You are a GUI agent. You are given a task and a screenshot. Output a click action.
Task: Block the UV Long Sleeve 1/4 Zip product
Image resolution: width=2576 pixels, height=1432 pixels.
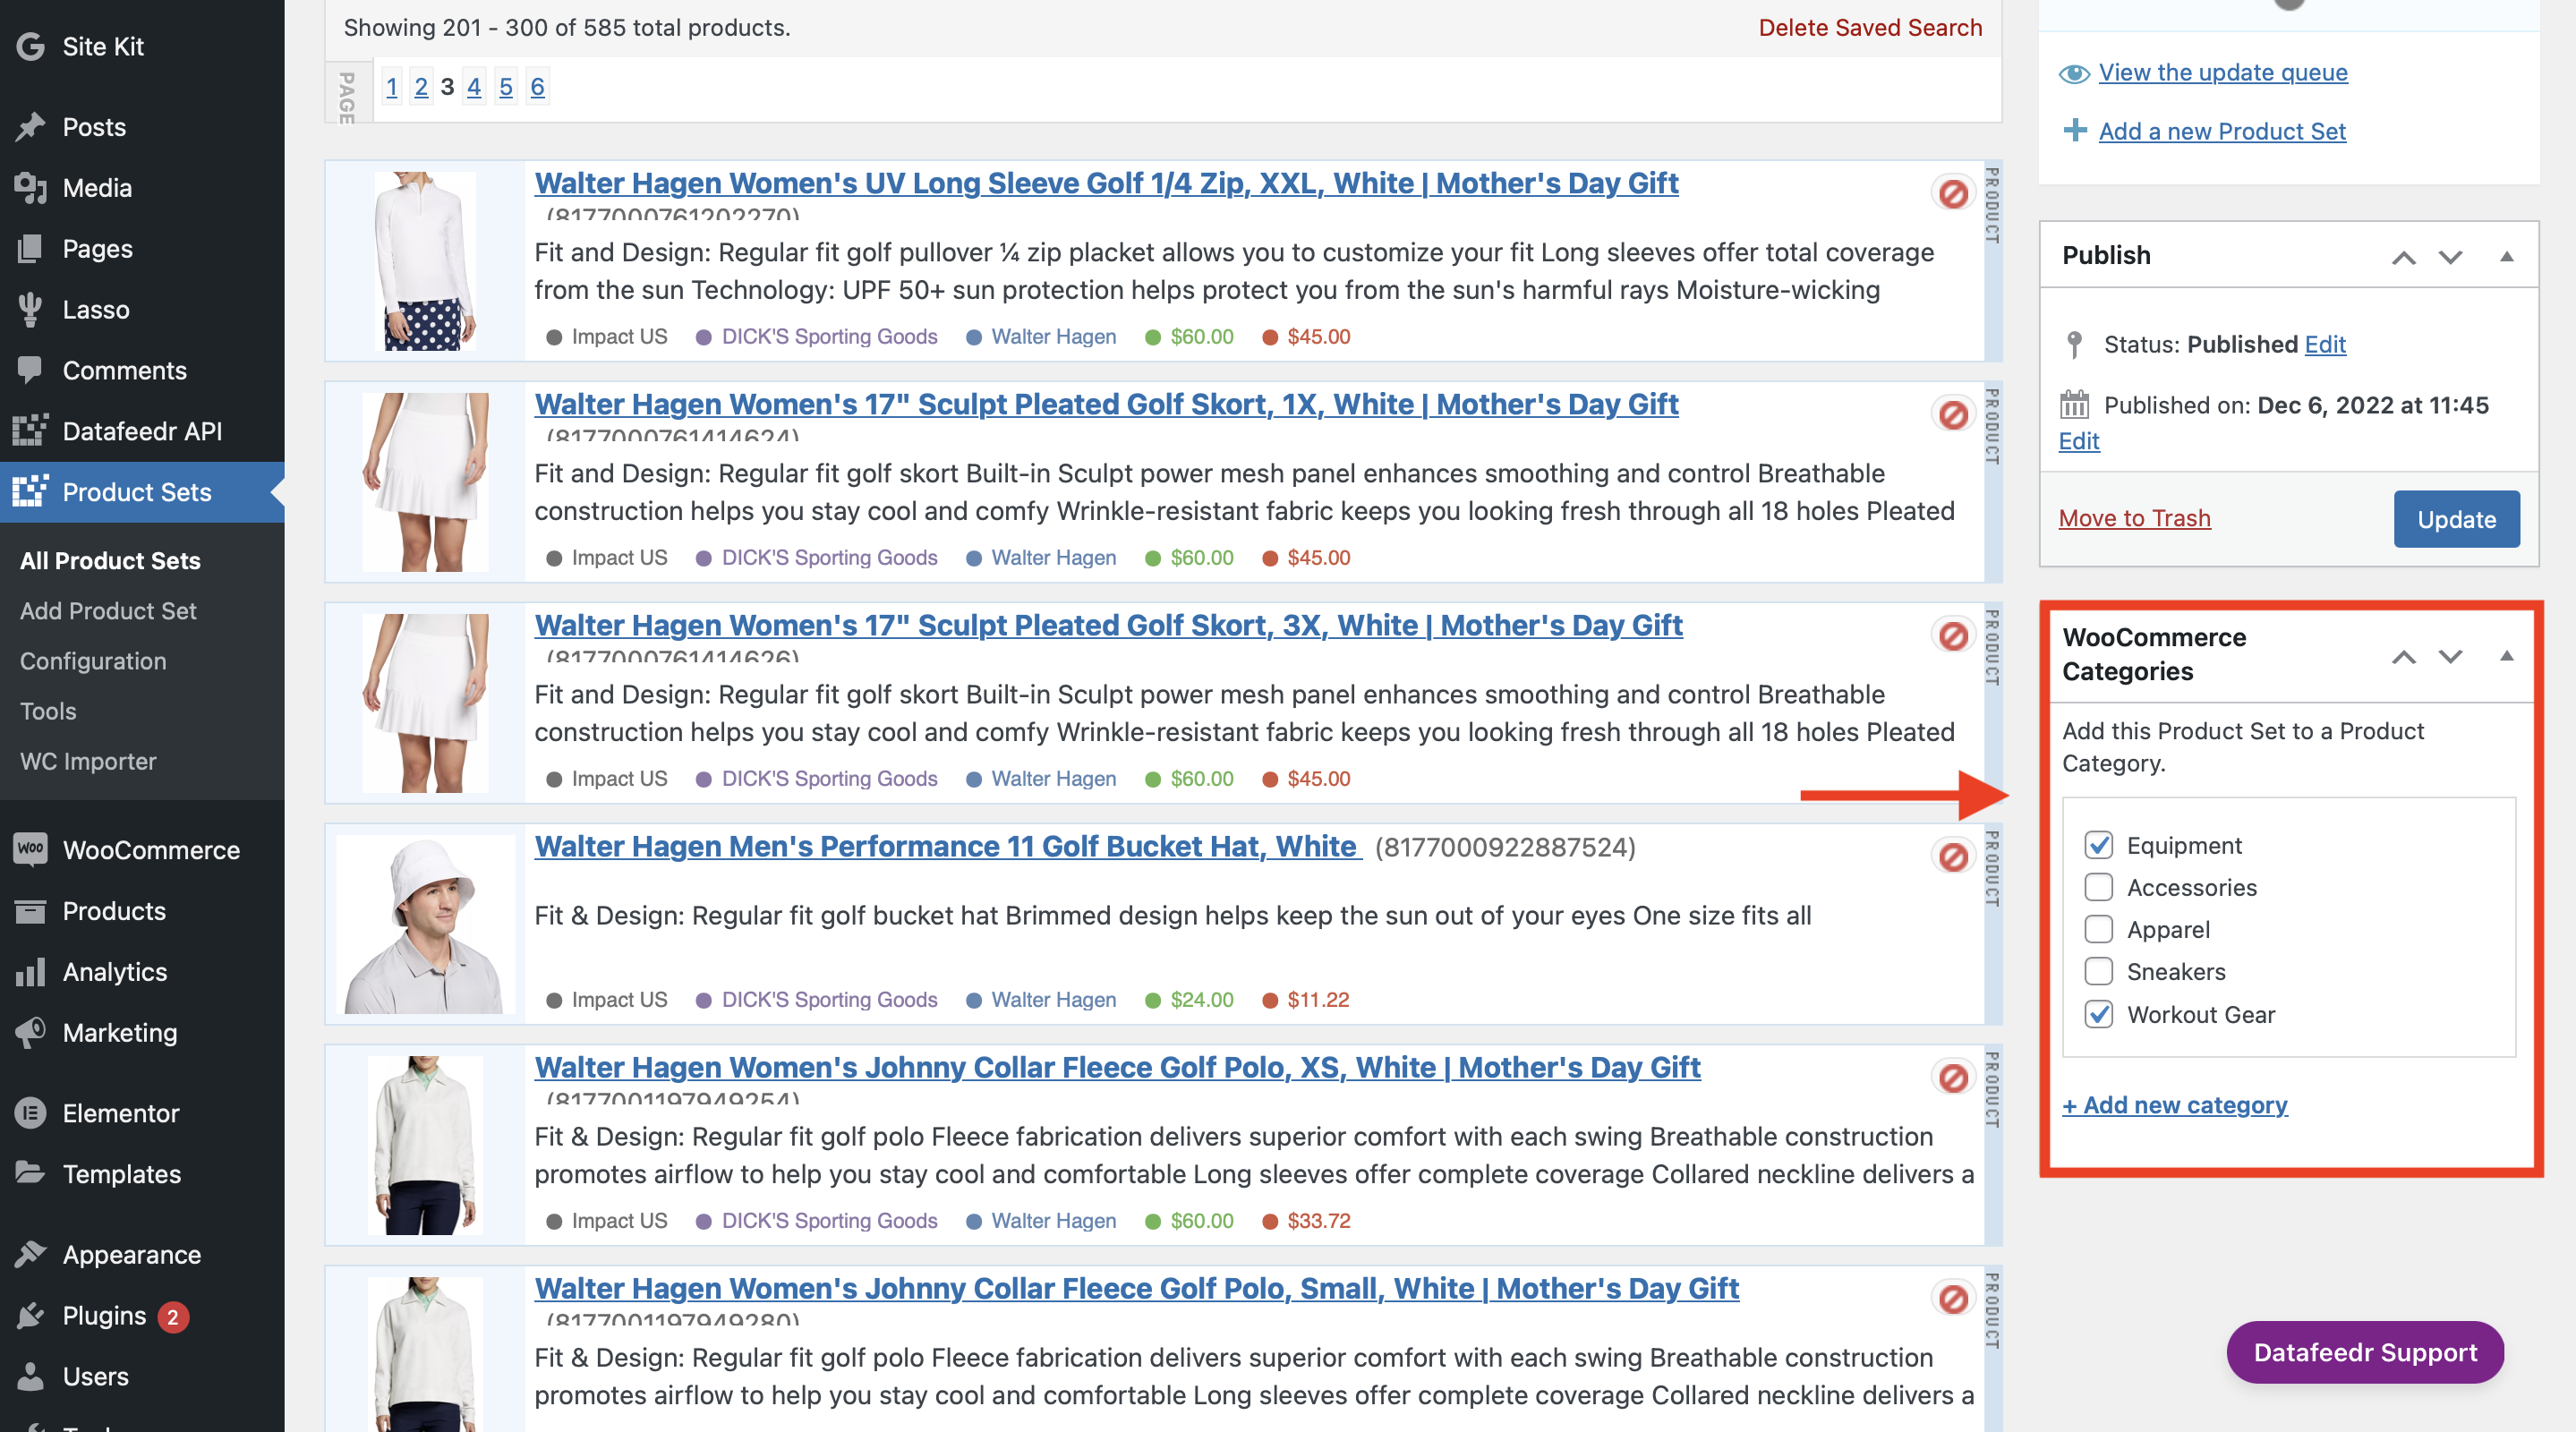pos(1952,194)
